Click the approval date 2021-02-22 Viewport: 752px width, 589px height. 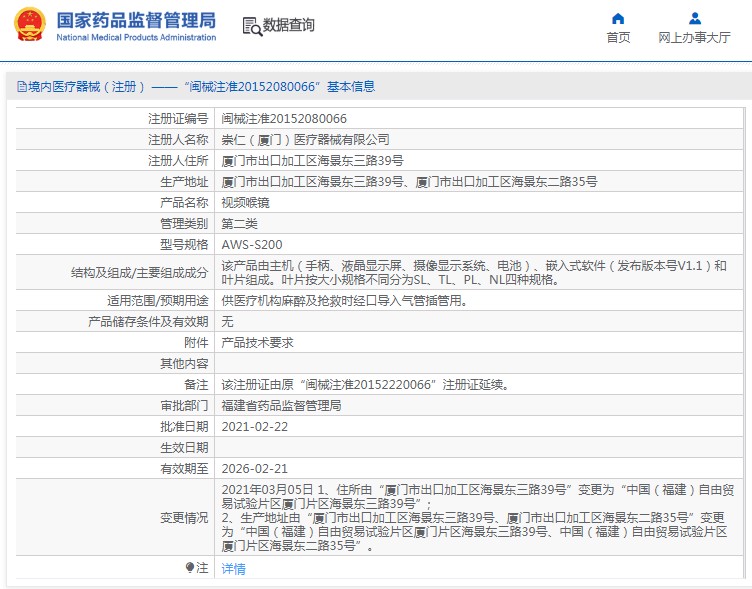pyautogui.click(x=254, y=426)
